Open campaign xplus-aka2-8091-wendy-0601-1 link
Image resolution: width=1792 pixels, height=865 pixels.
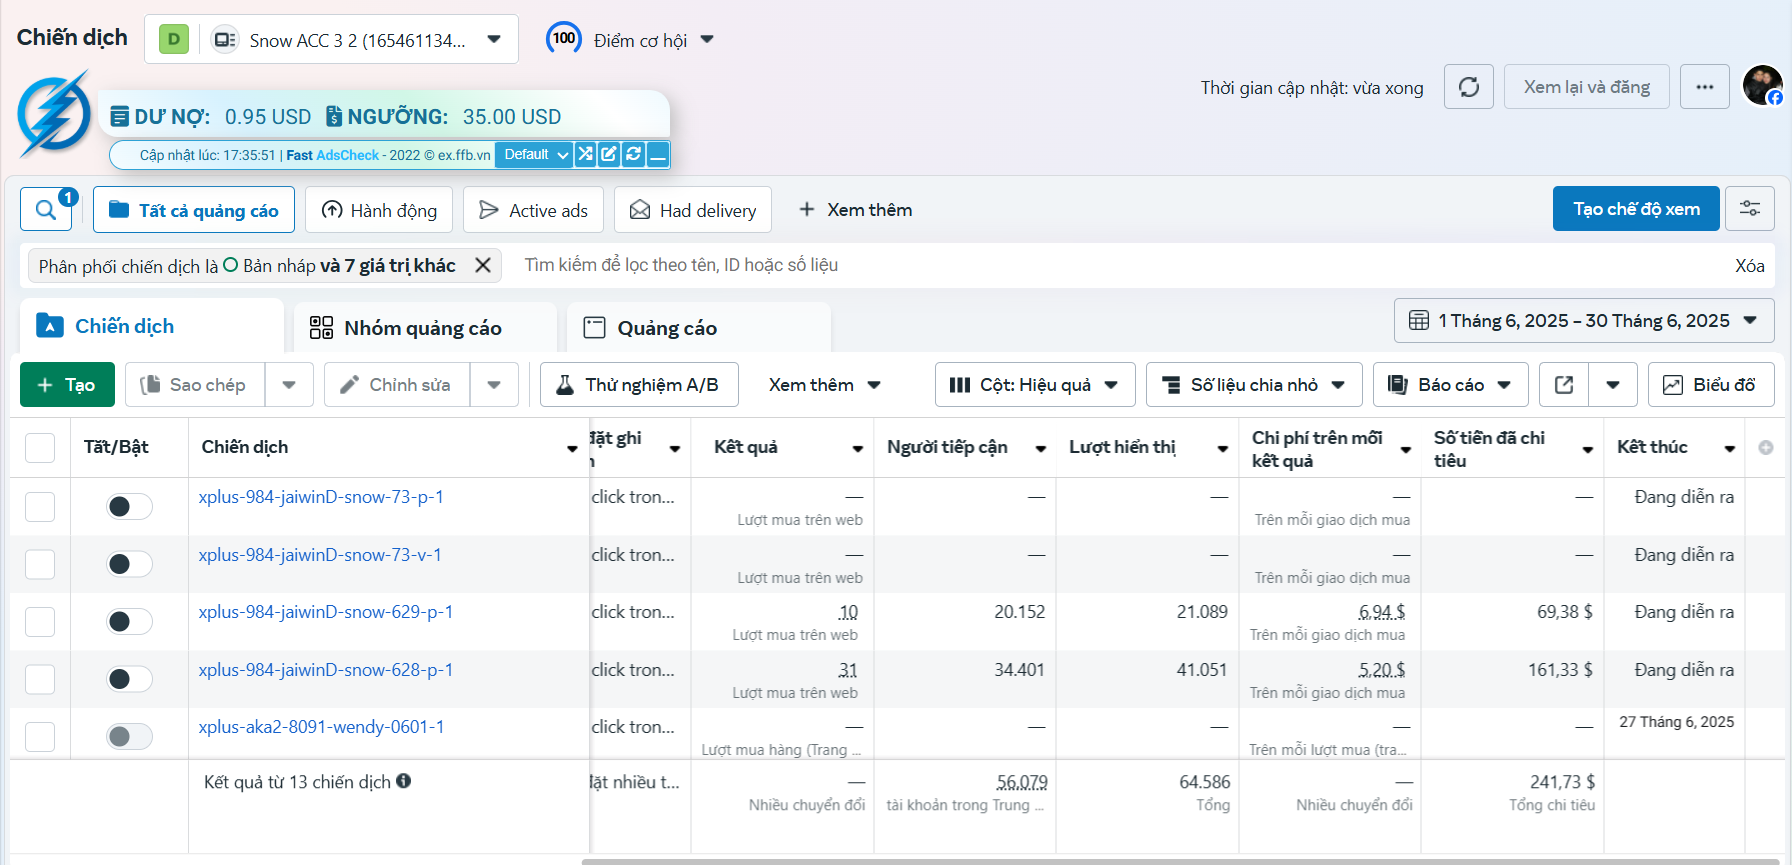click(321, 727)
